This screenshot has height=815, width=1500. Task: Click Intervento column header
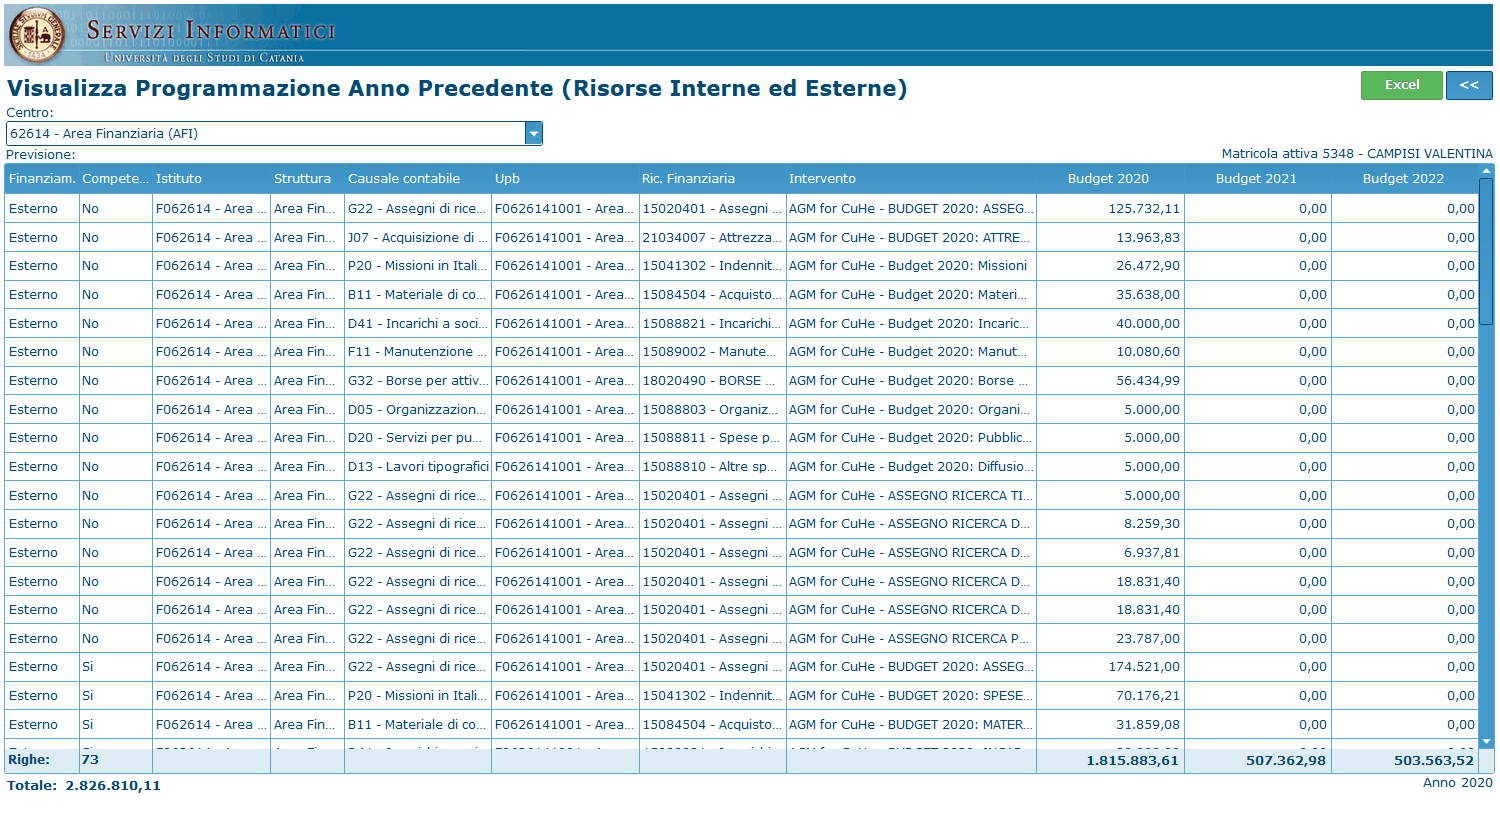tap(911, 179)
